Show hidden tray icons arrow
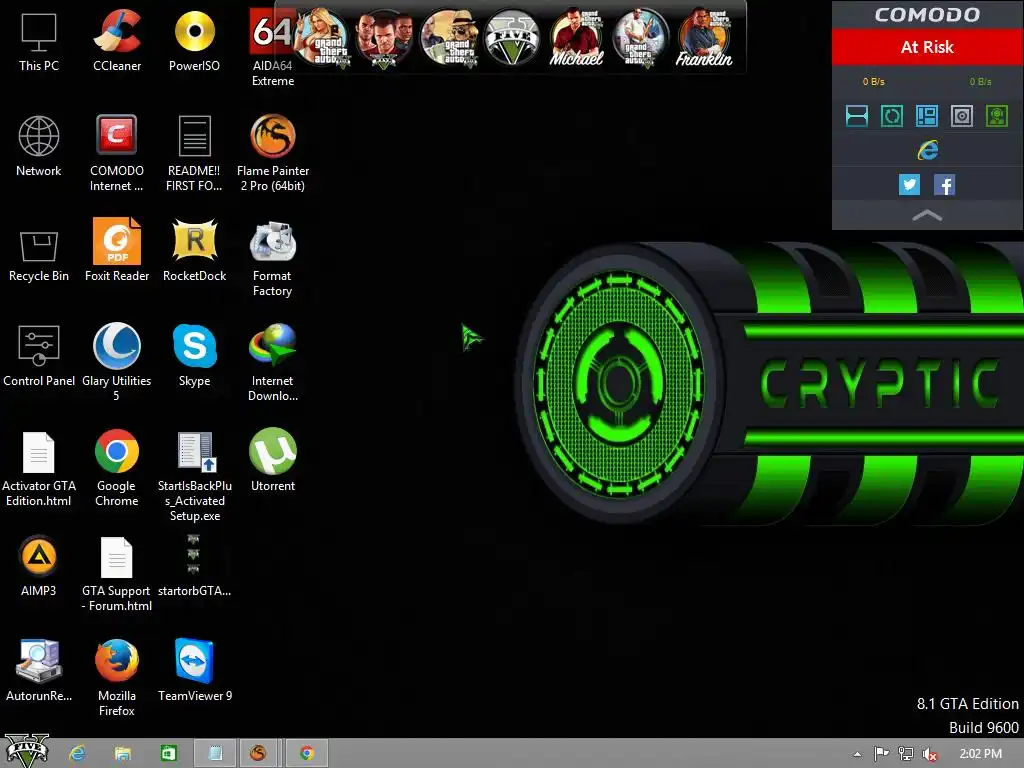Image resolution: width=1024 pixels, height=768 pixels. tap(857, 754)
